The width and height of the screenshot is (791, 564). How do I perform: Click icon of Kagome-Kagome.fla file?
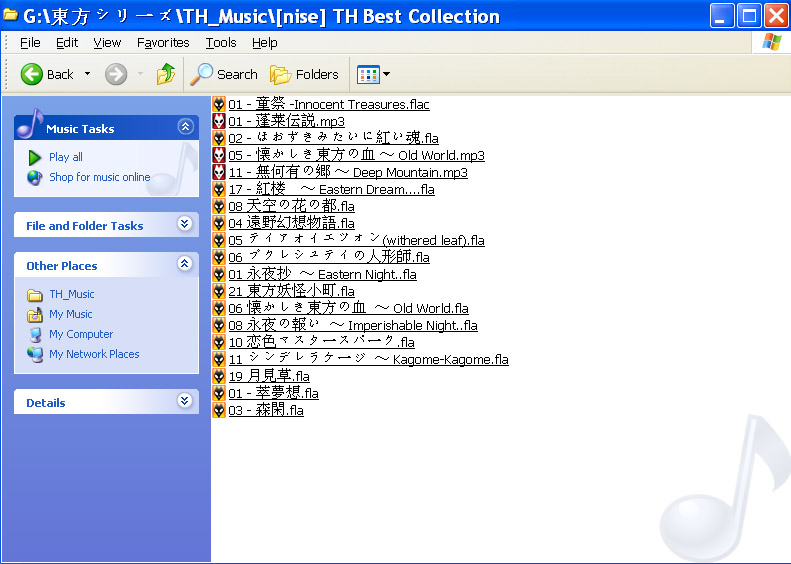[x=218, y=359]
